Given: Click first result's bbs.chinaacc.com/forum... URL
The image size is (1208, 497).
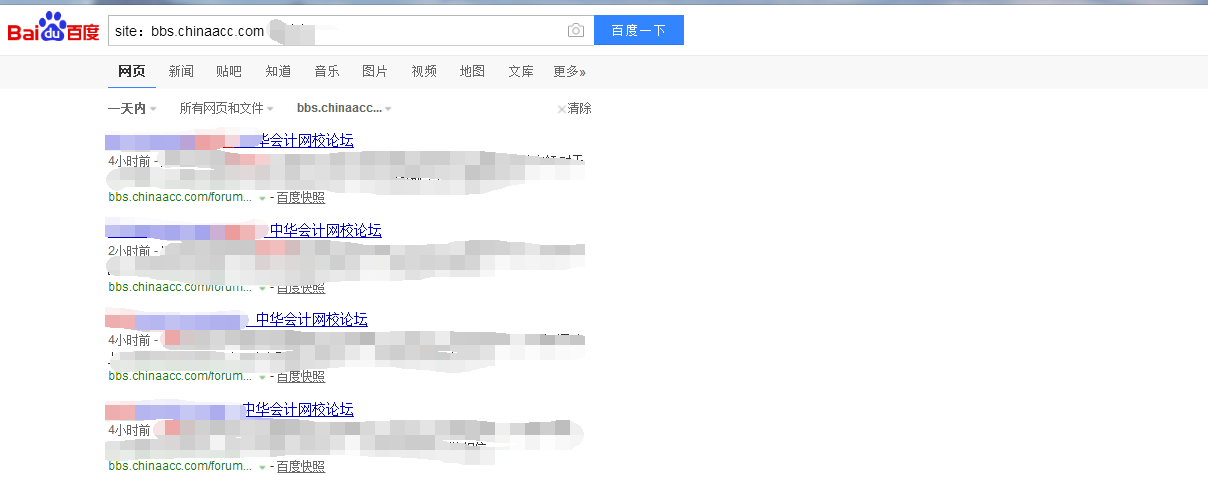Looking at the screenshot, I should click(180, 197).
